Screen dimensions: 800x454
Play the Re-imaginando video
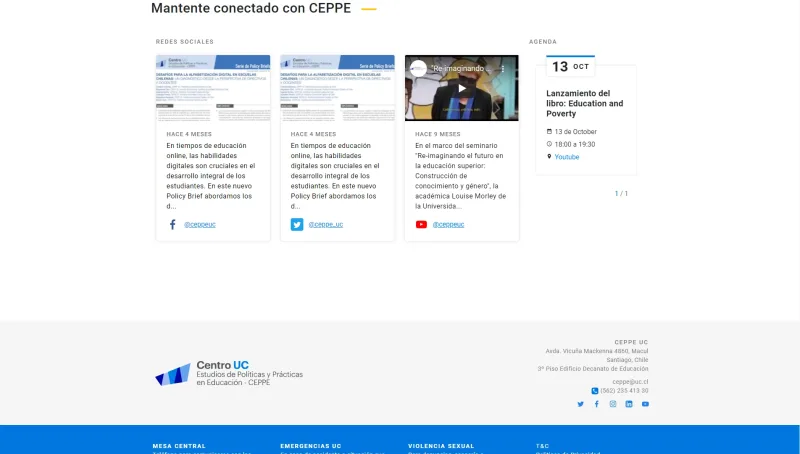coord(462,88)
